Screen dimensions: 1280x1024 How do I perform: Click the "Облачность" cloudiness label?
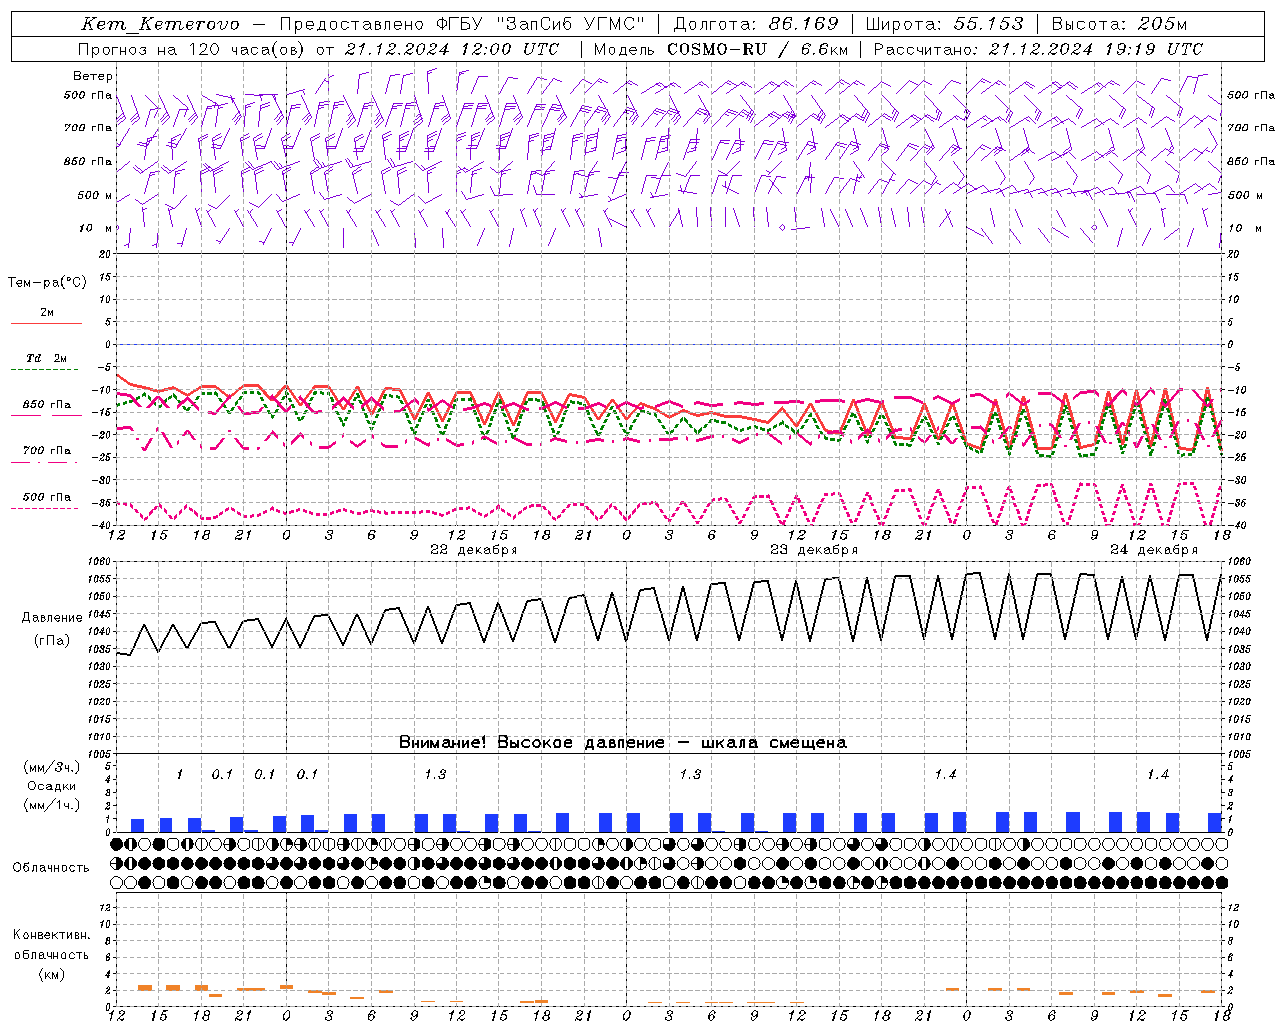pos(51,868)
